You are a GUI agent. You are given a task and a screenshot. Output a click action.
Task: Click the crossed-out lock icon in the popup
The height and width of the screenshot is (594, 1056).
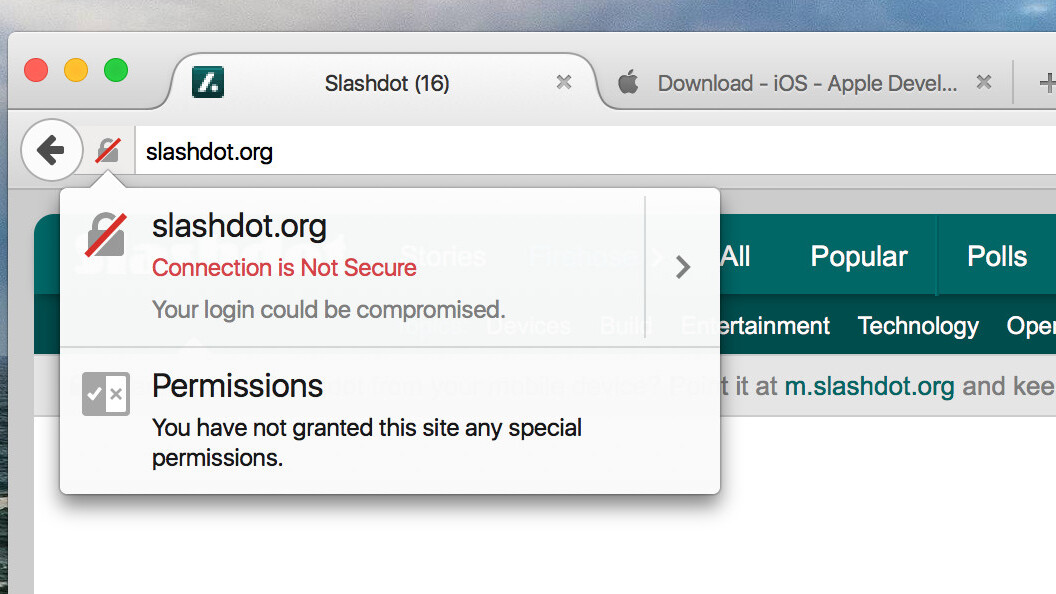point(105,235)
